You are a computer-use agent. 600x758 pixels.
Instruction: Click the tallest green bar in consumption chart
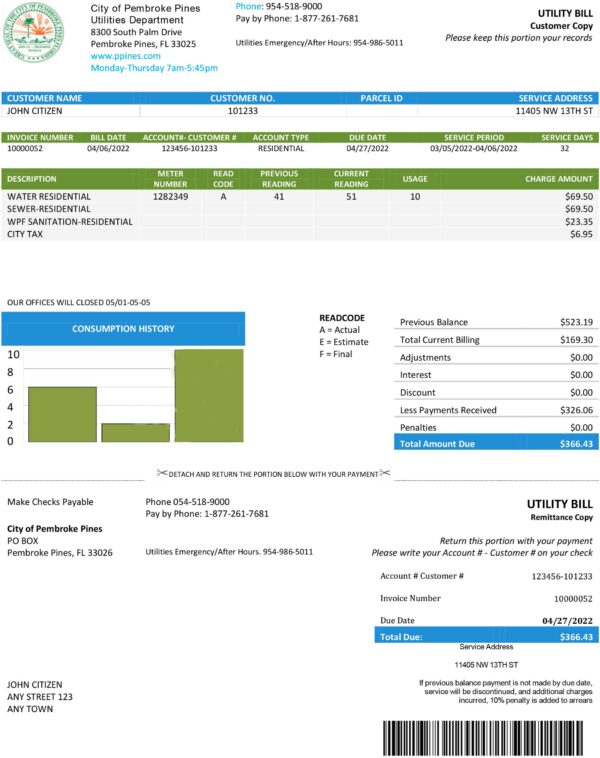208,395
